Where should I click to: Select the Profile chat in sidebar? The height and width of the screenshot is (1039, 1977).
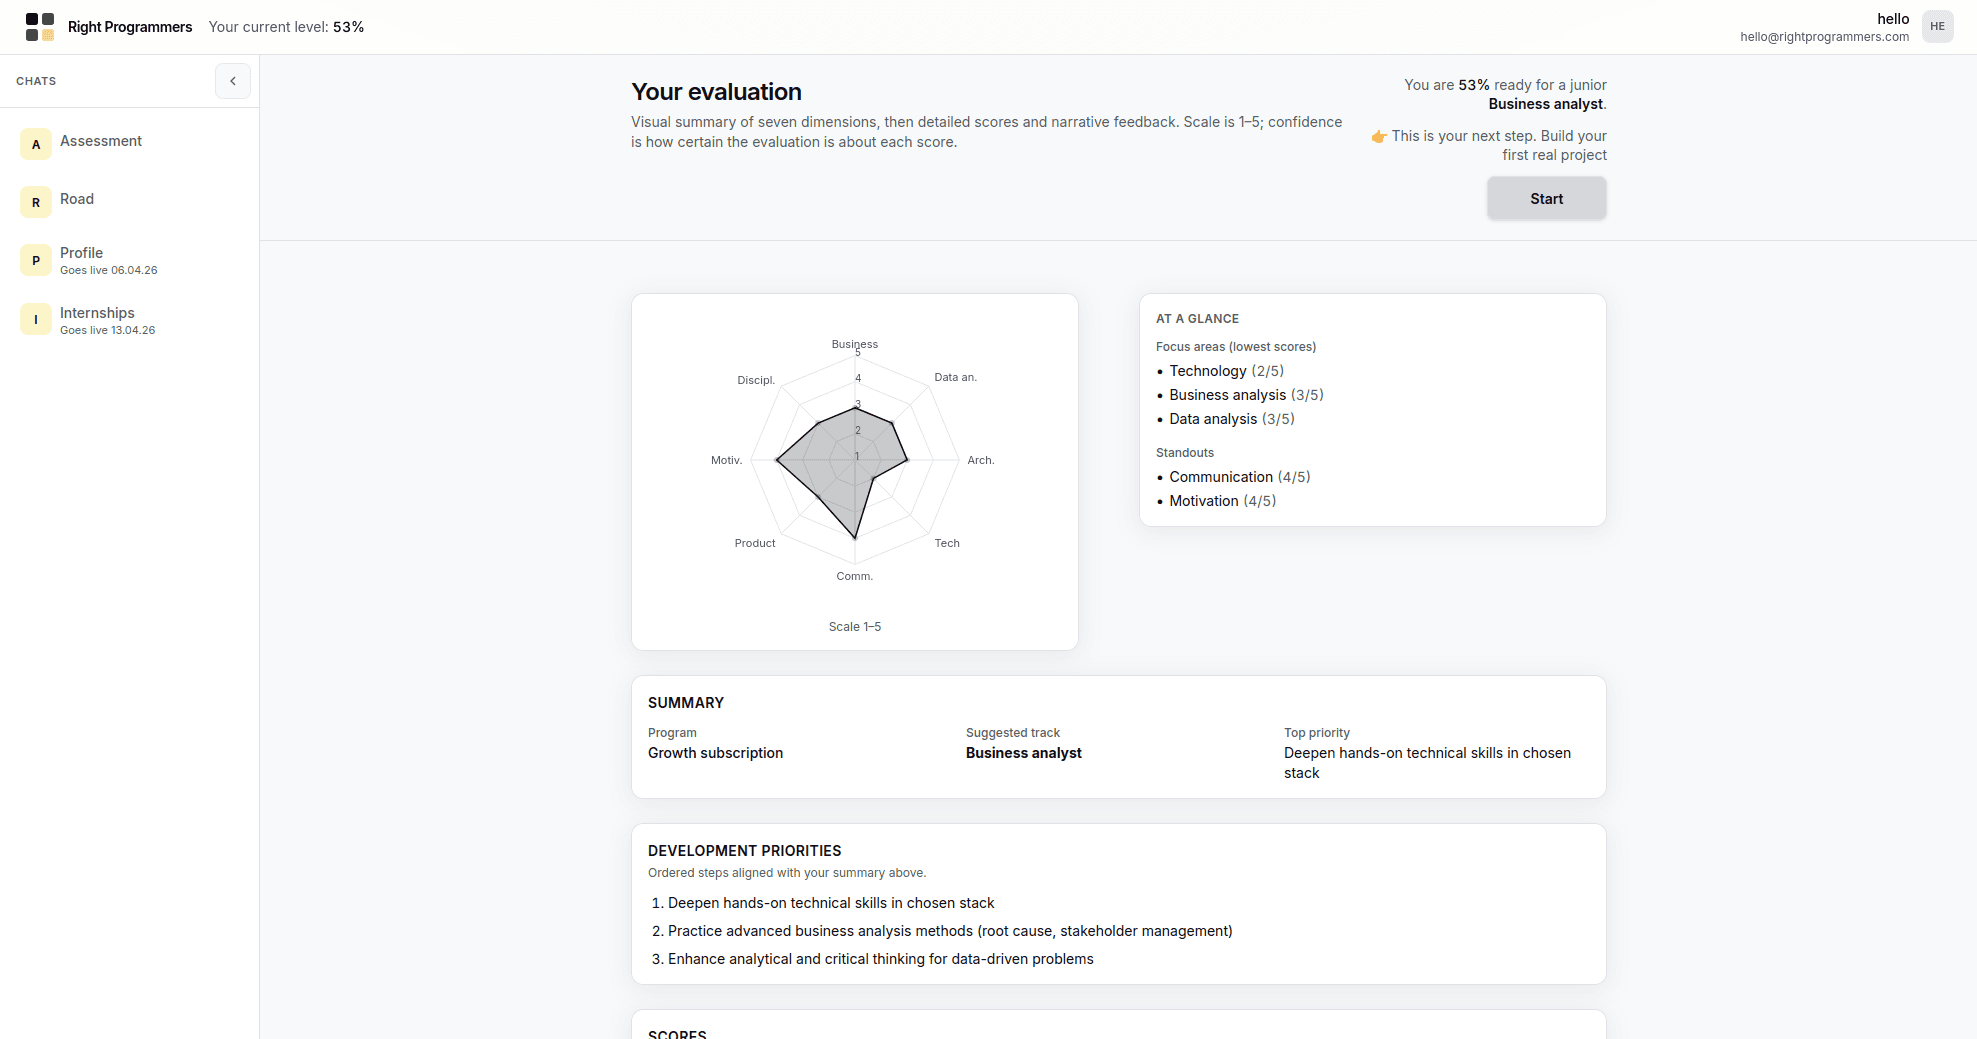[x=81, y=253]
